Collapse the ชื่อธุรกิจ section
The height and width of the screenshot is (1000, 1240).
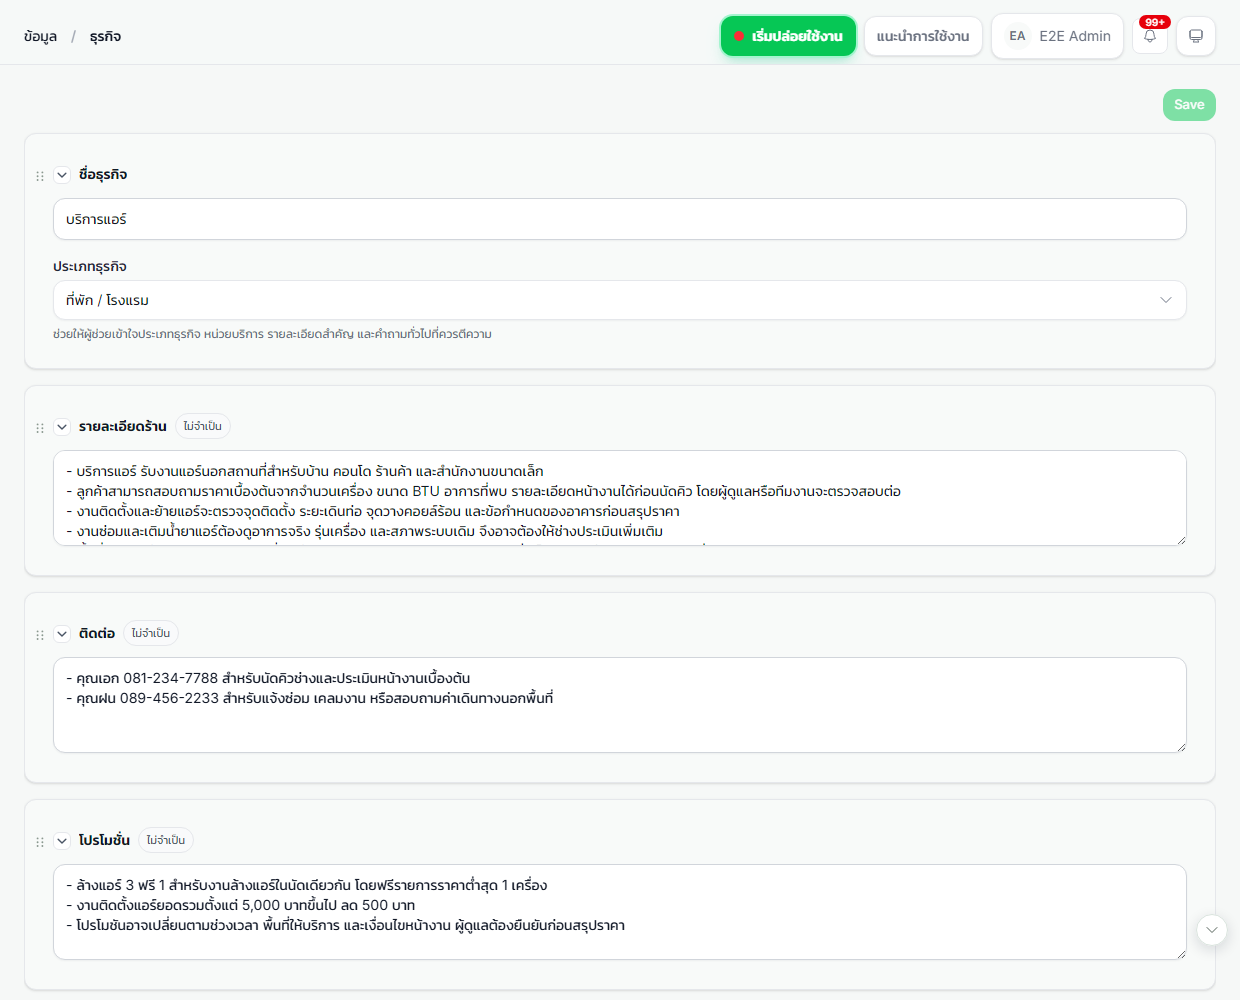pyautogui.click(x=62, y=175)
